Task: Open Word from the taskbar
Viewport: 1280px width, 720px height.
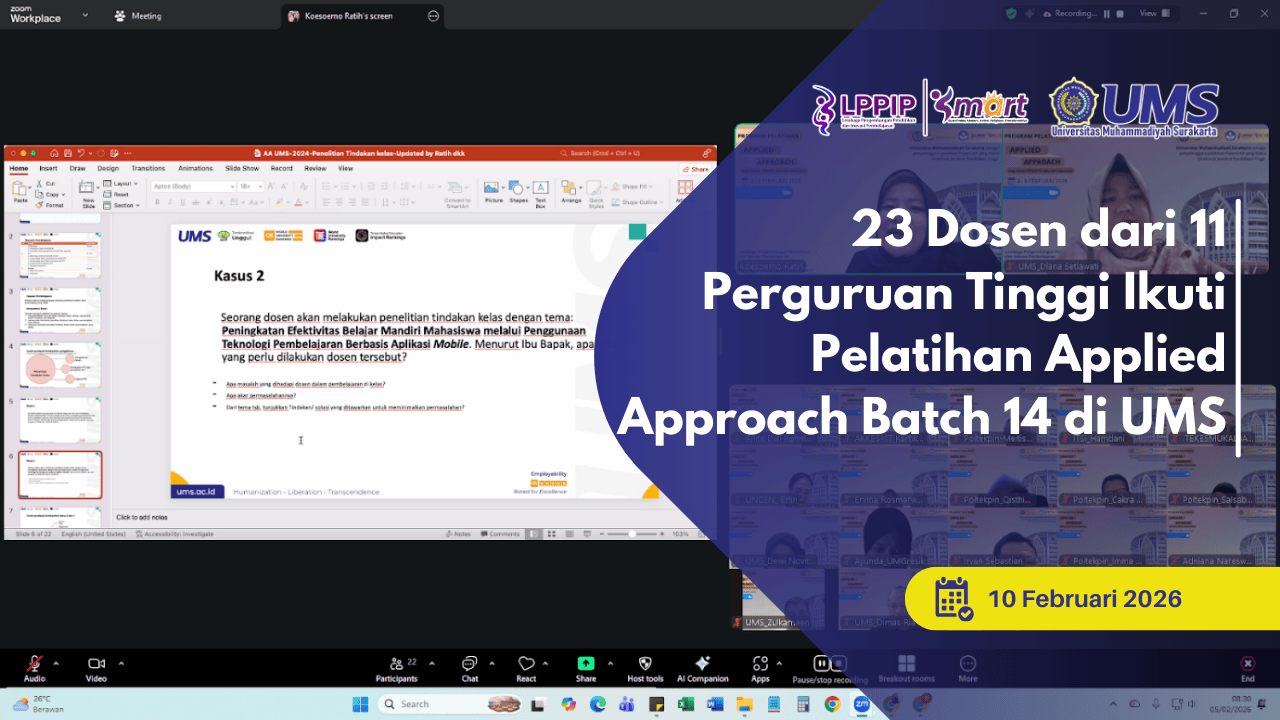Action: [x=715, y=704]
